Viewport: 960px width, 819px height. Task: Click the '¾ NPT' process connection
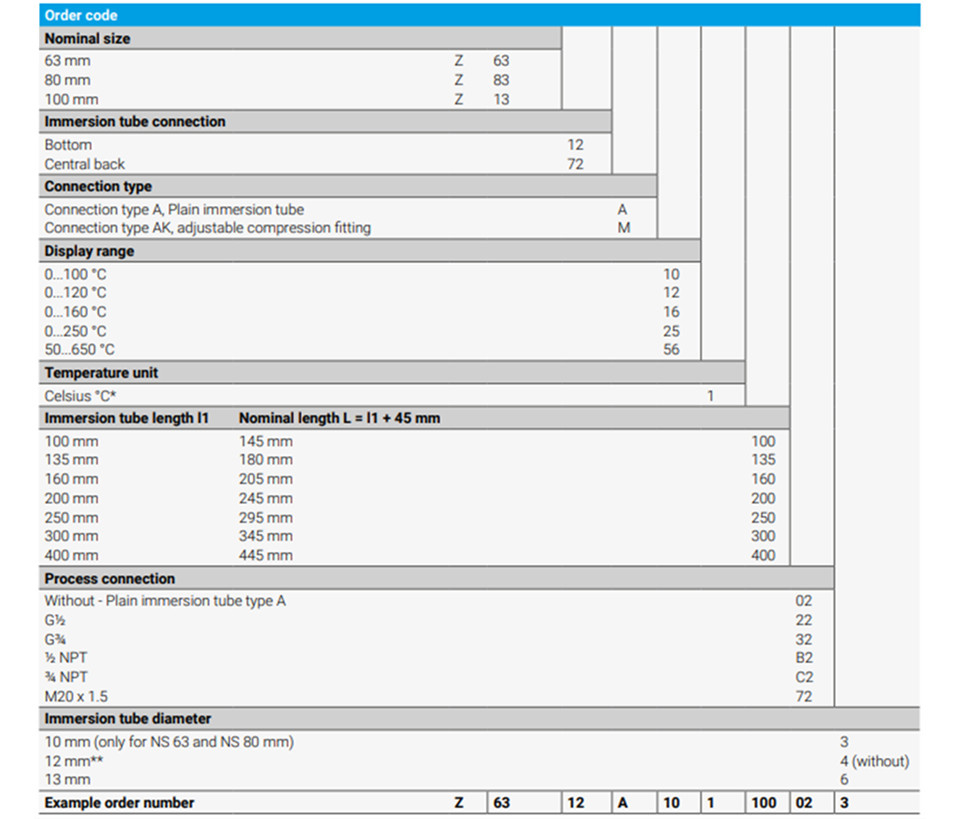(x=66, y=677)
